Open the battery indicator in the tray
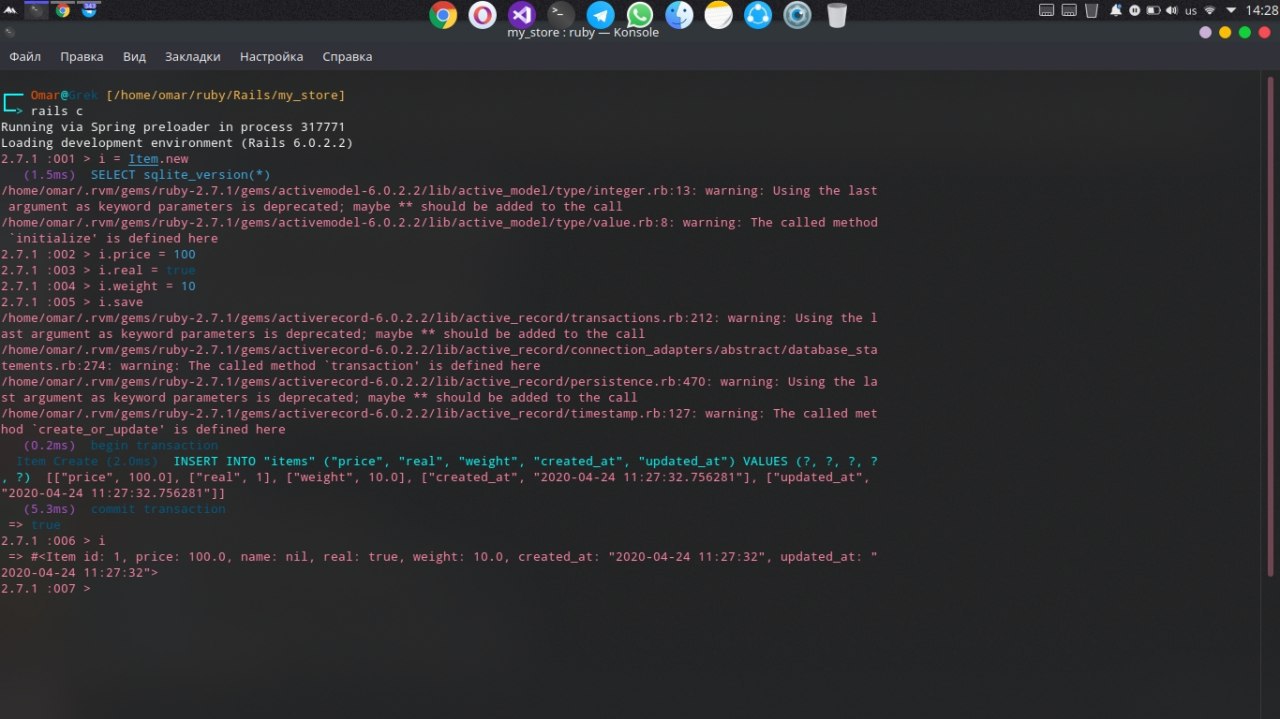This screenshot has height=719, width=1280. coord(1156,10)
